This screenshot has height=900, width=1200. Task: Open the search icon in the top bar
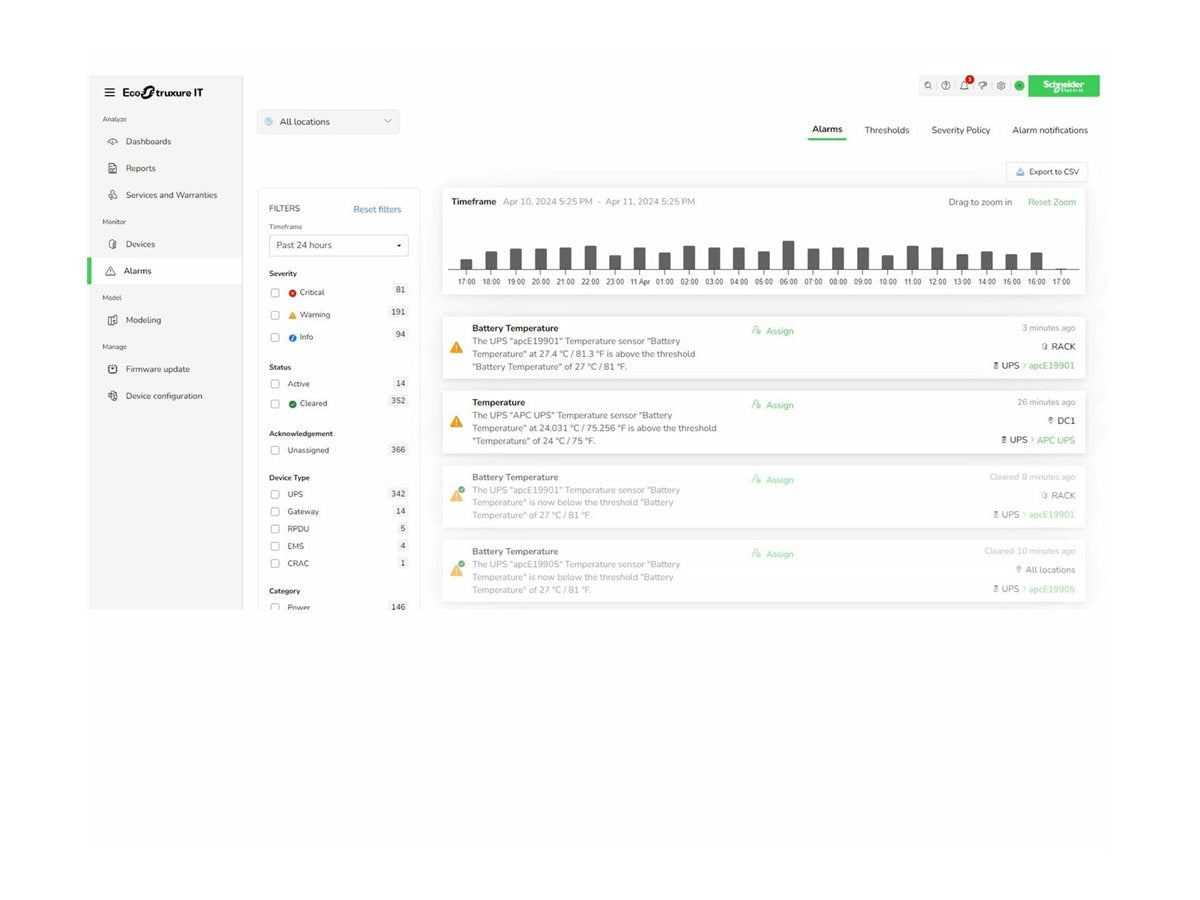coord(927,86)
